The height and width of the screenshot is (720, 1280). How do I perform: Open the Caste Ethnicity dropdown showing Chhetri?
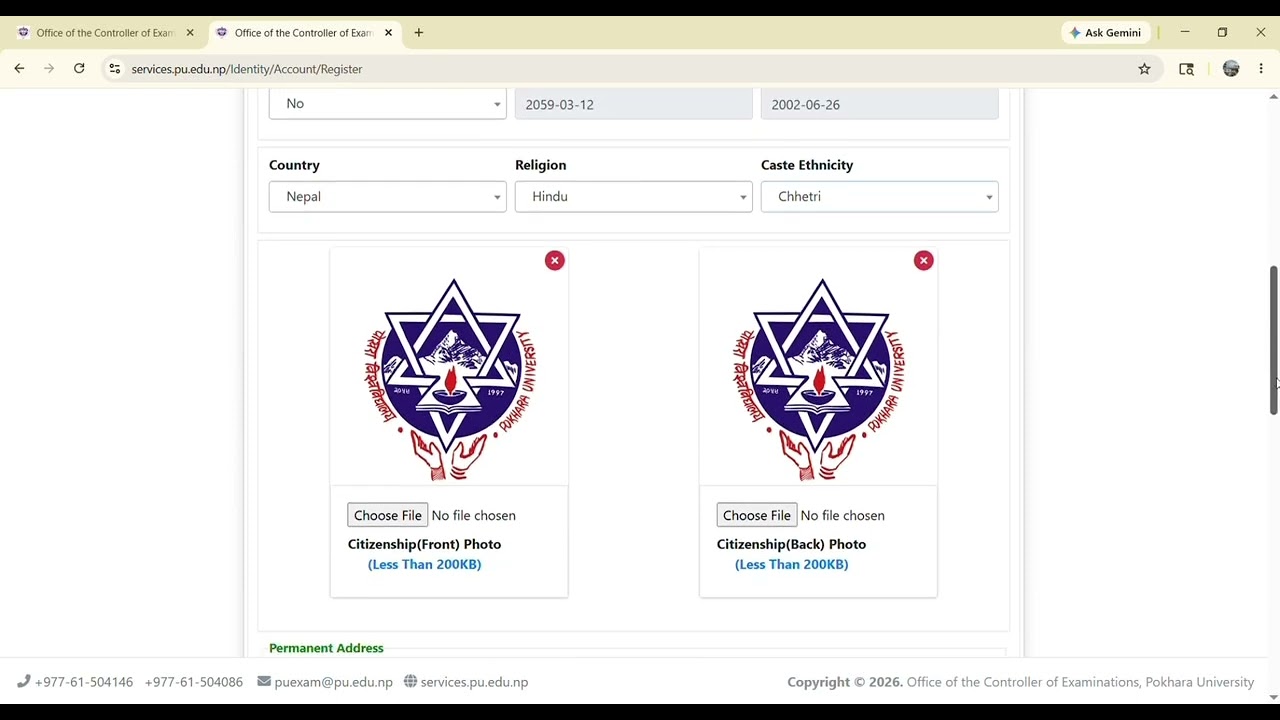(880, 197)
